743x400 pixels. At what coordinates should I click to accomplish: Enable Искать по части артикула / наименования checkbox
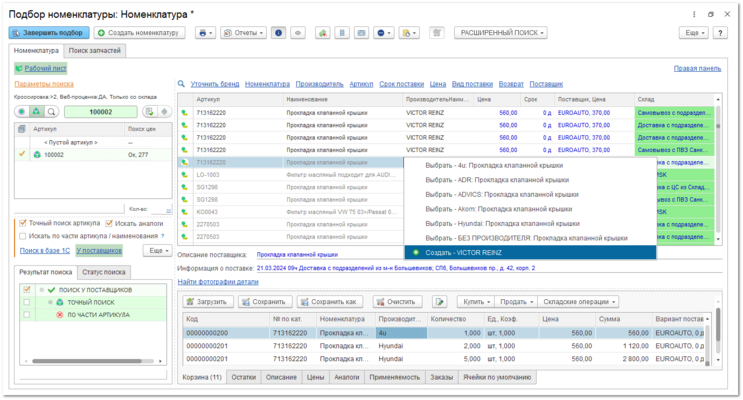[22, 236]
